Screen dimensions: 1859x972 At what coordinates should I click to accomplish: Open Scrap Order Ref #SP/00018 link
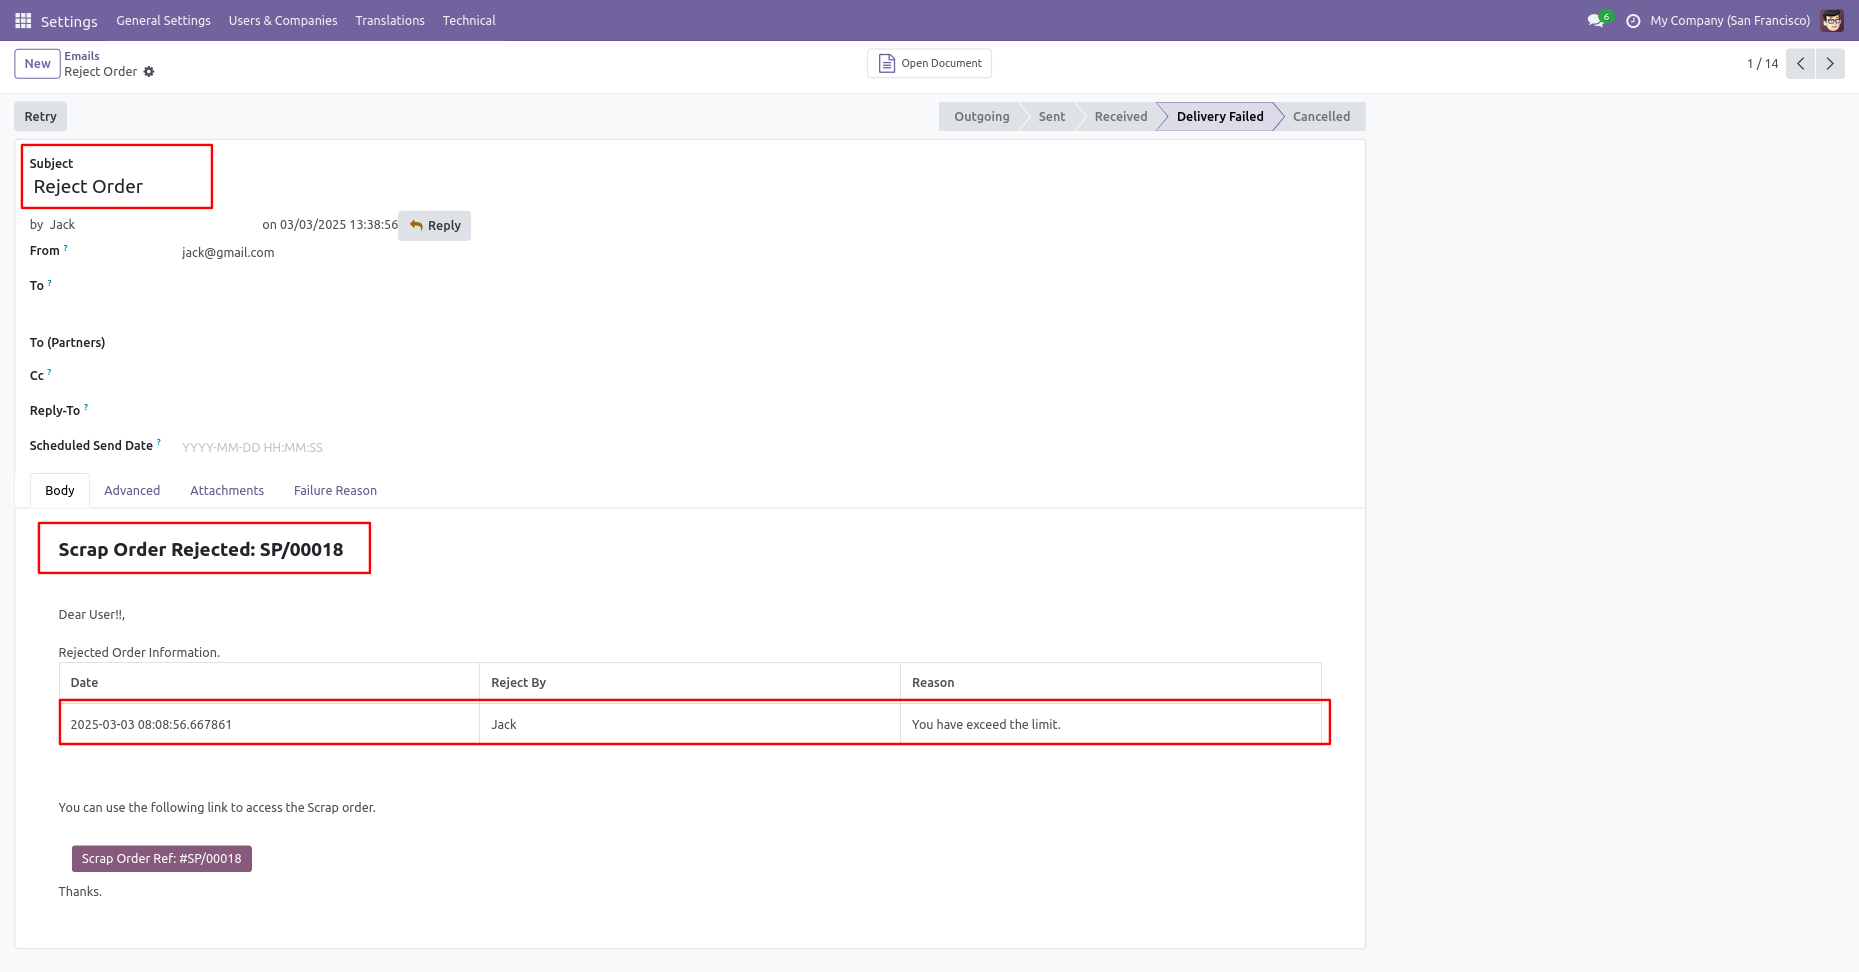(x=162, y=859)
